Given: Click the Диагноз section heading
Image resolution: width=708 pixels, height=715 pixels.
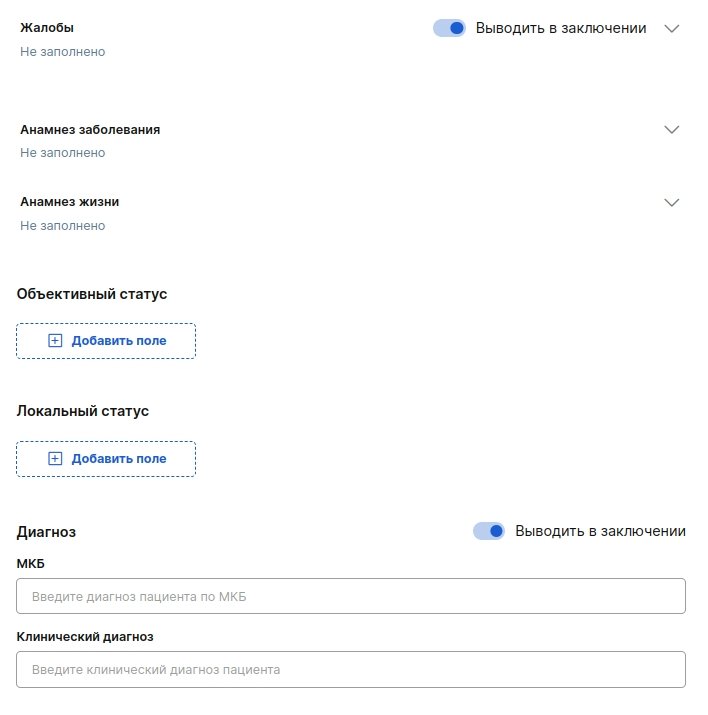Looking at the screenshot, I should pyautogui.click(x=47, y=532).
